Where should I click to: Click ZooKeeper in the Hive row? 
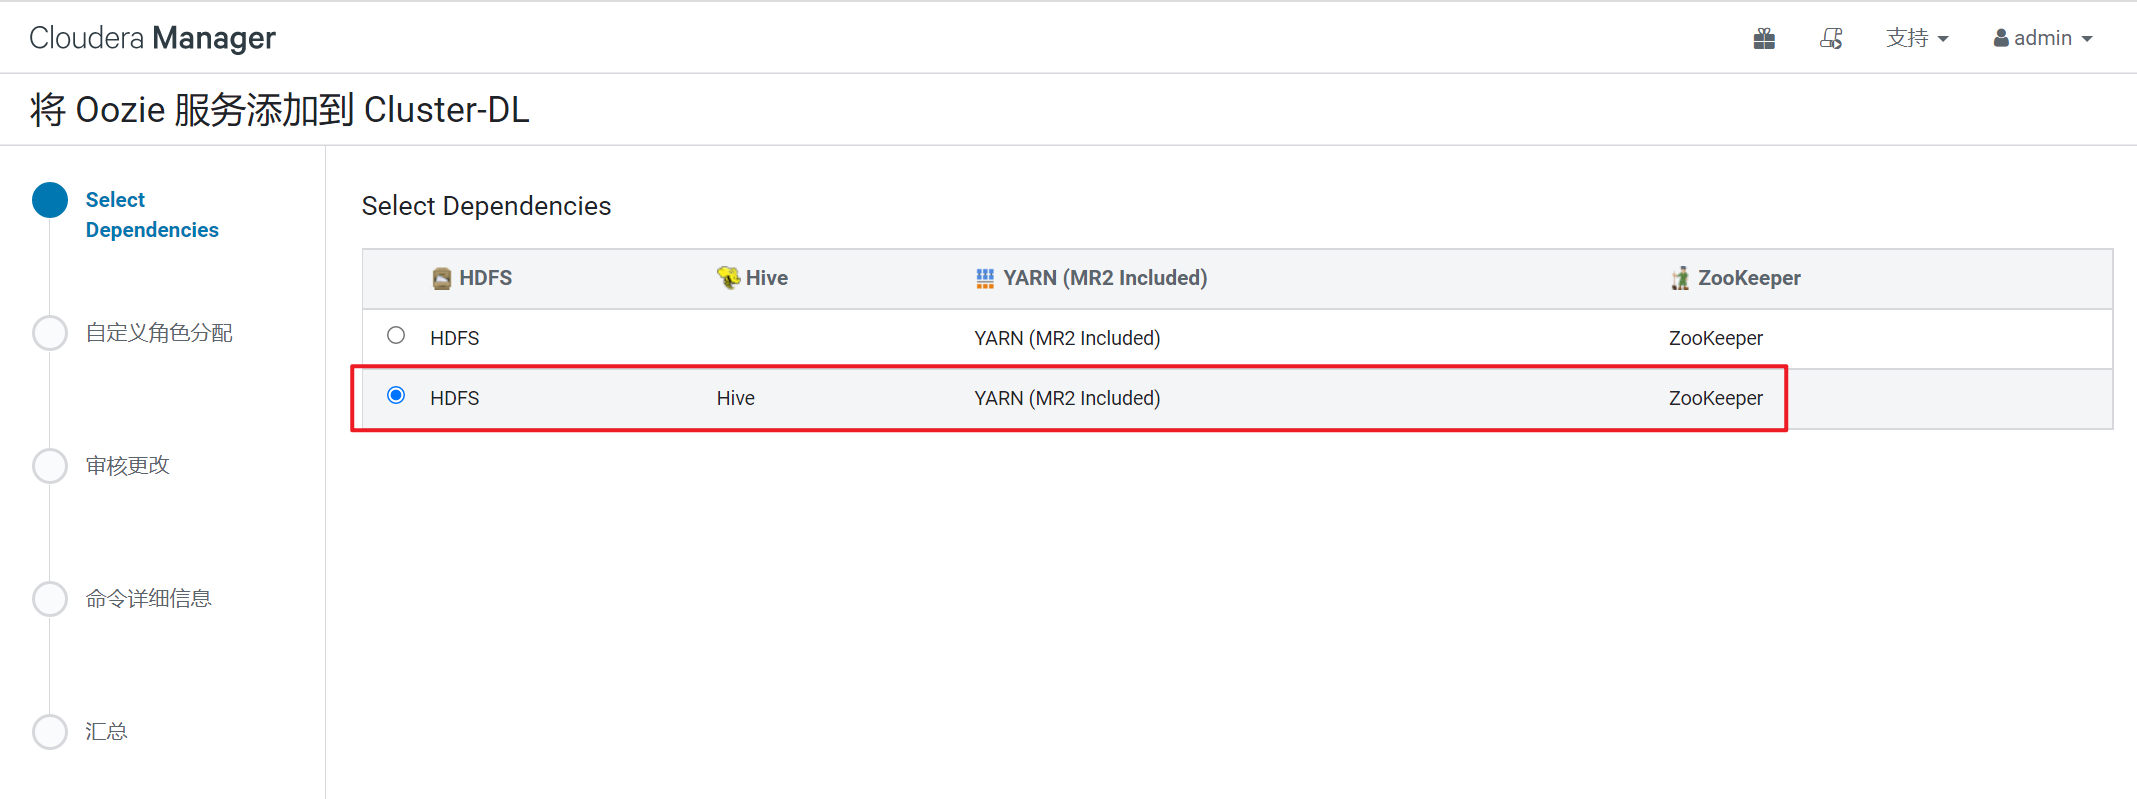point(1716,398)
